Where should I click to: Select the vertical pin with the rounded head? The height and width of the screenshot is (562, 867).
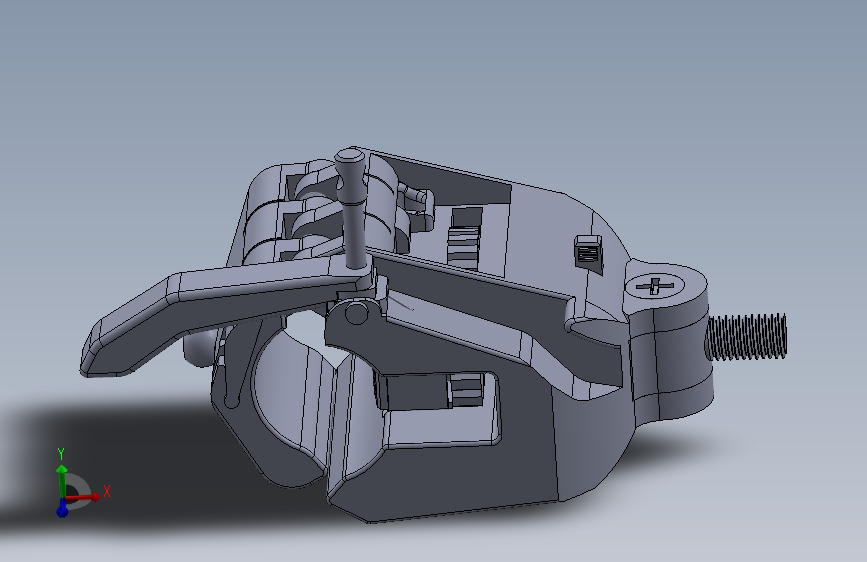coord(352,208)
